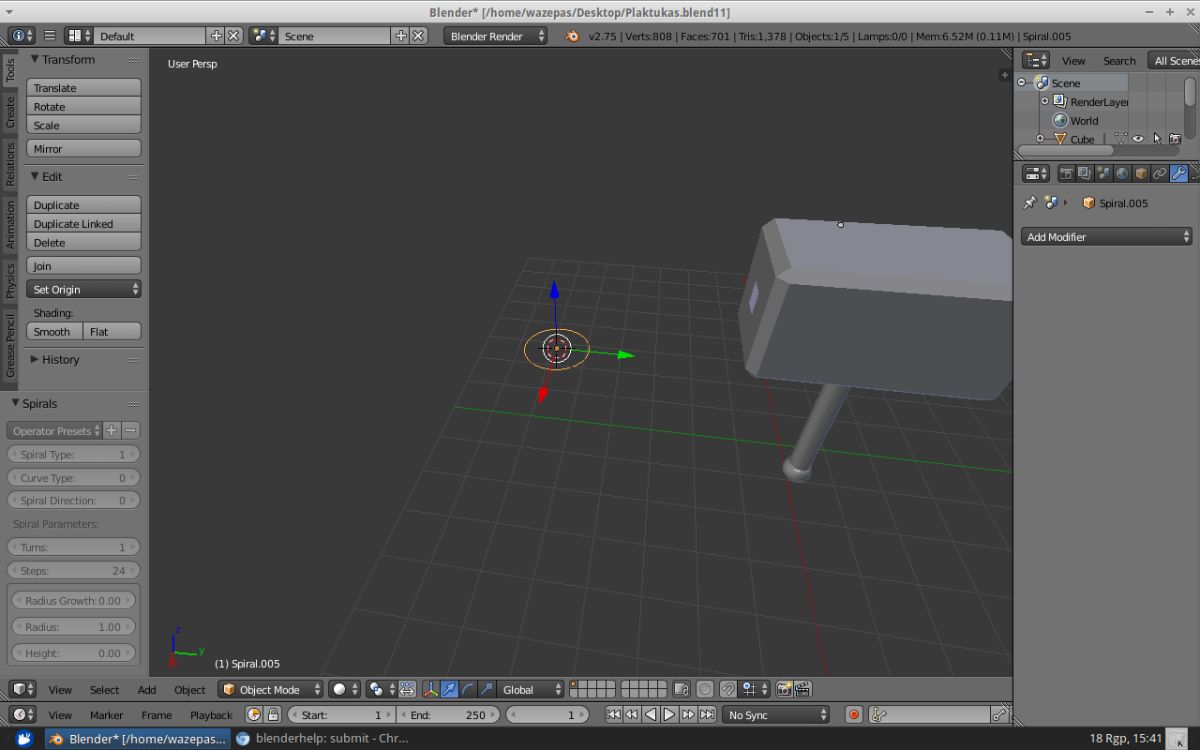The image size is (1200, 750).
Task: Play the animation in reverse
Action: point(651,715)
